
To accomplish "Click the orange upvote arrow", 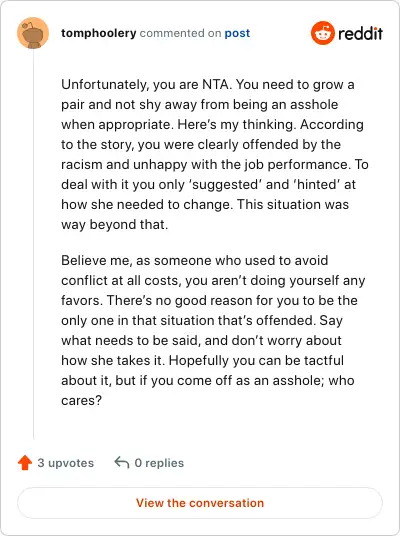I will coord(25,463).
